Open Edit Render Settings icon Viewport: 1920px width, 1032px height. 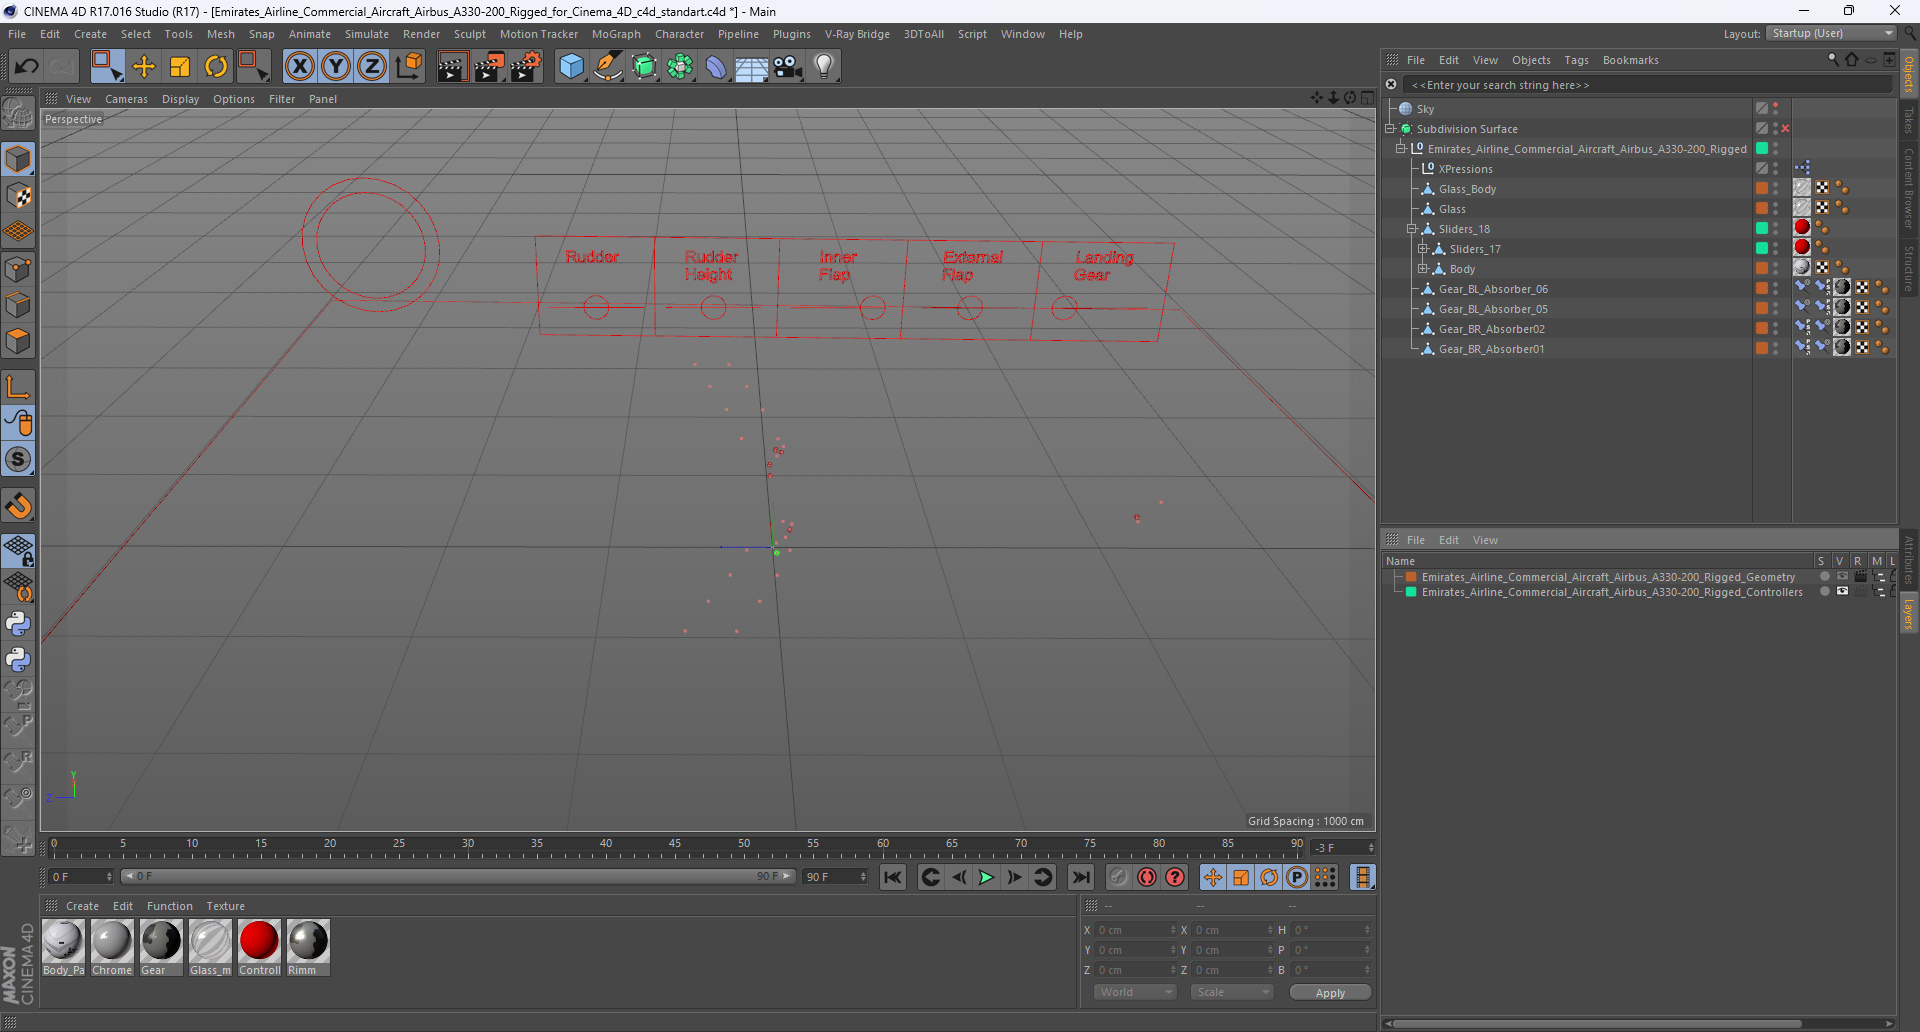[526, 67]
